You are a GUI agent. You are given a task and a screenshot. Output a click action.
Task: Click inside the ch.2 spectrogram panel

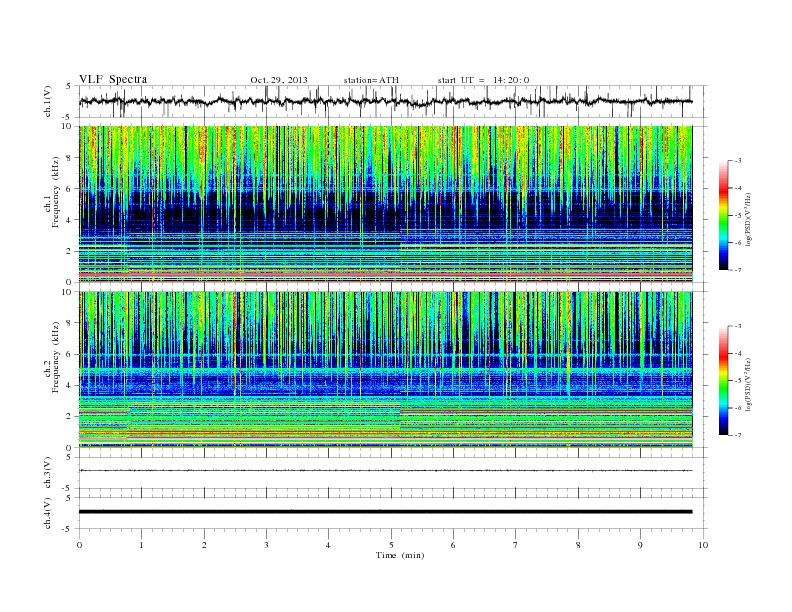pyautogui.click(x=385, y=370)
